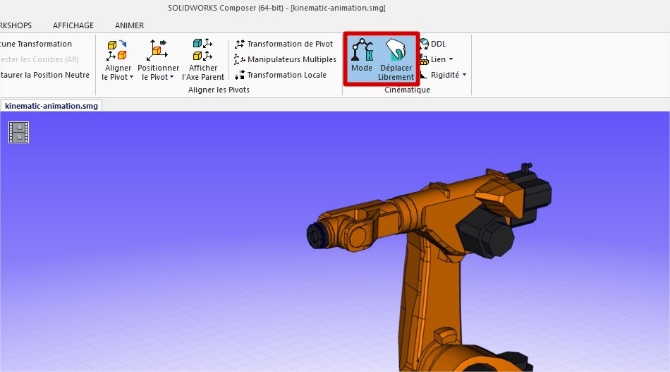Open the Lien dropdown arrow
This screenshot has height=372, width=670.
pyautogui.click(x=451, y=59)
